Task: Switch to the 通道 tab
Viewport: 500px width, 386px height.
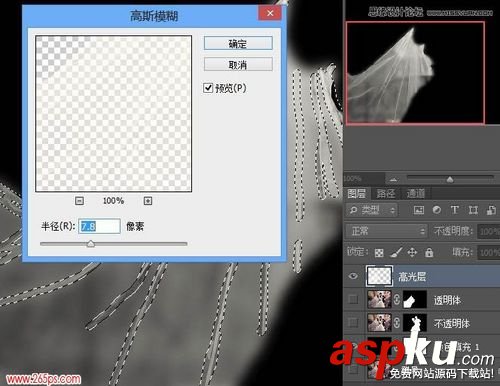Action: click(x=416, y=193)
